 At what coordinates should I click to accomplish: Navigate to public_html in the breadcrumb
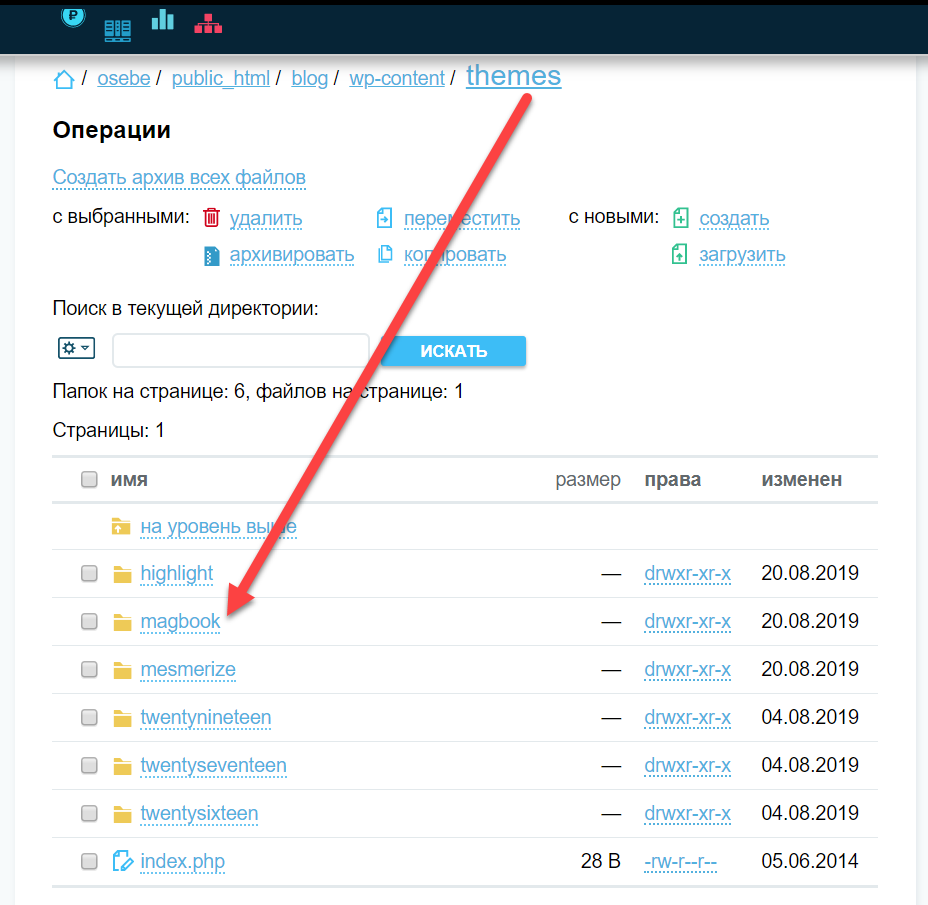click(221, 79)
